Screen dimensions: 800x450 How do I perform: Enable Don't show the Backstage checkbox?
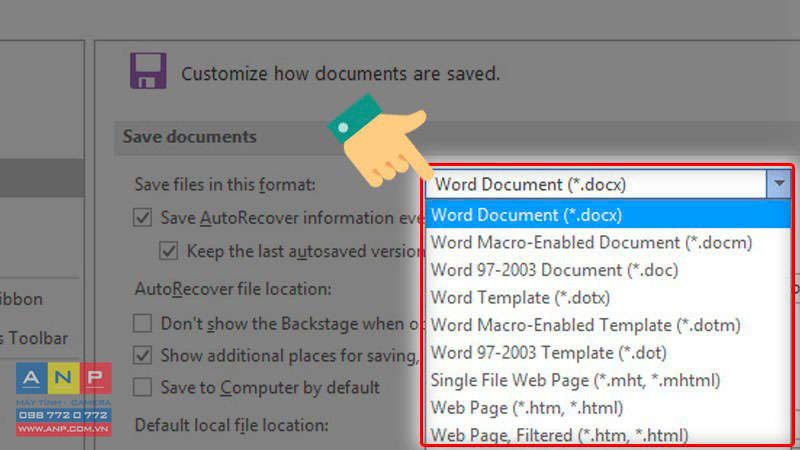142,323
